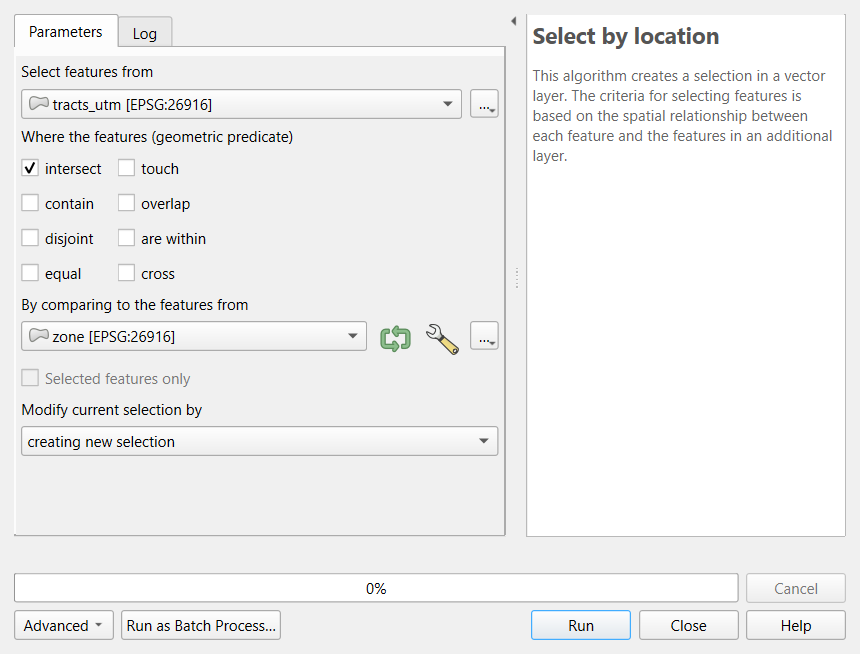Screen dimensions: 860x654
Task: Click the Run button
Action: point(581,625)
